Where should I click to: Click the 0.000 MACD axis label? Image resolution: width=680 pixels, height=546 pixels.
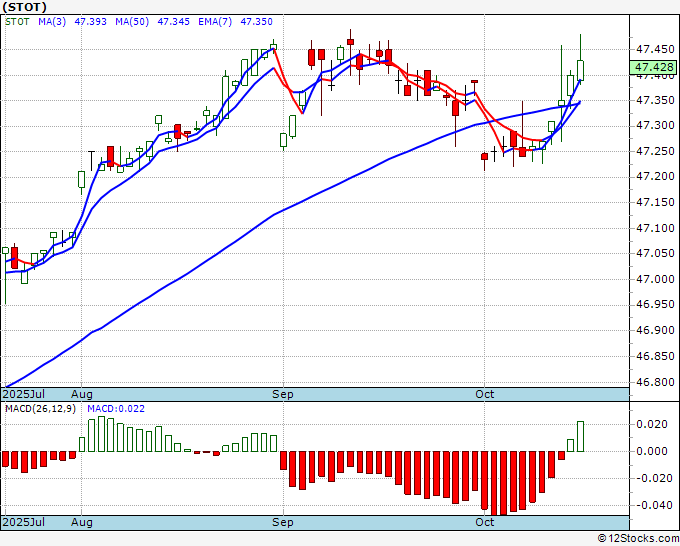(x=652, y=451)
